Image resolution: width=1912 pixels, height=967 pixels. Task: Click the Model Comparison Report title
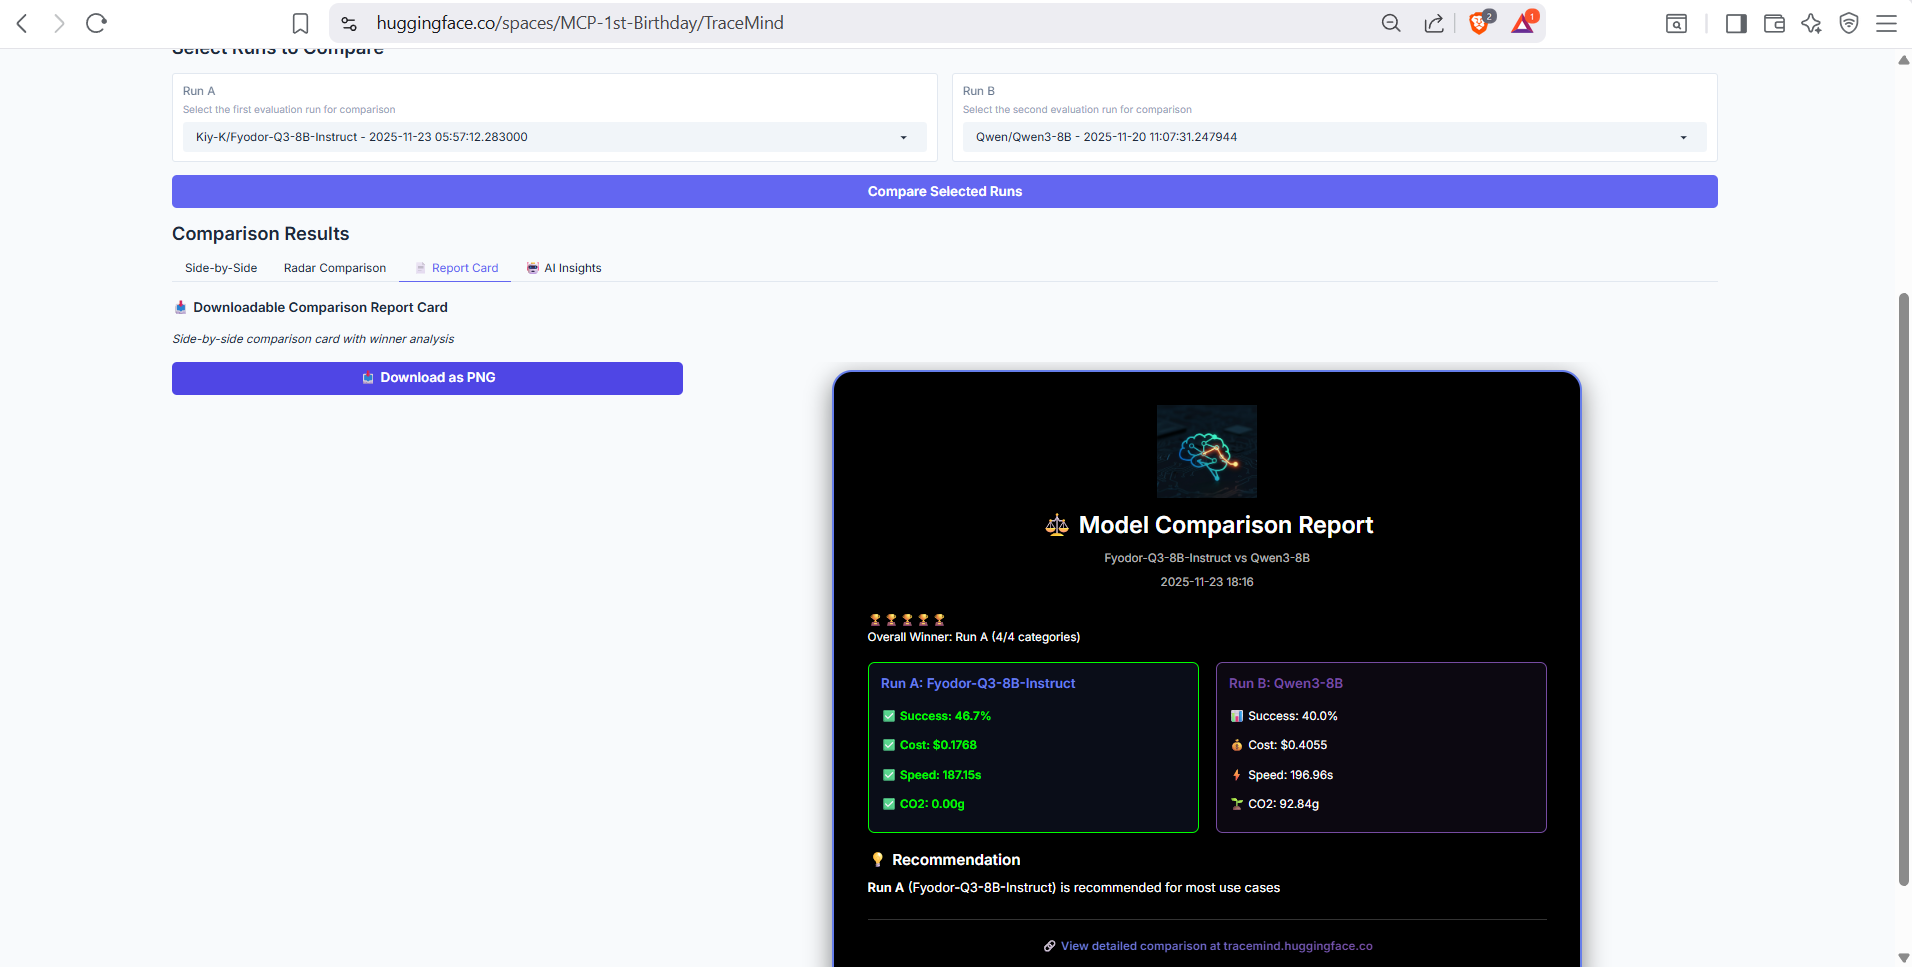(1226, 525)
